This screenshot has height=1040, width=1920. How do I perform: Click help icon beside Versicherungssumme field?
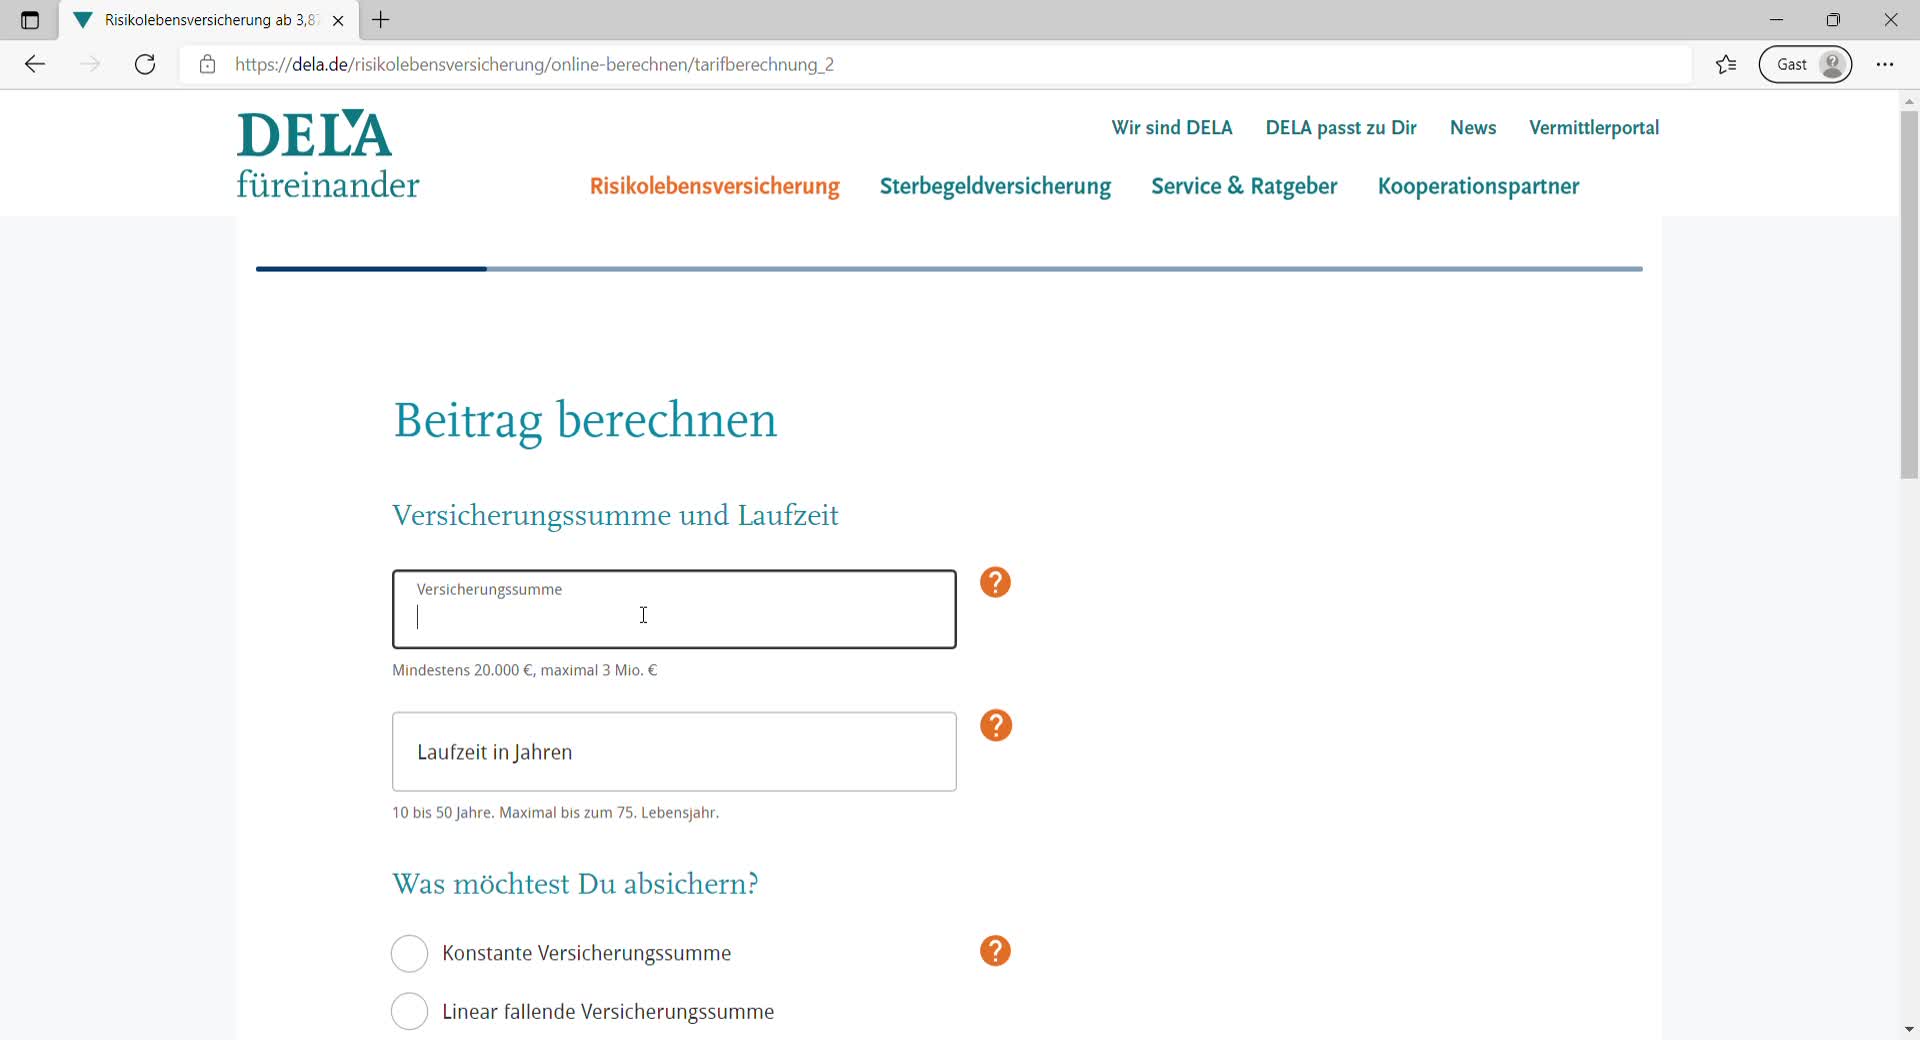995,582
